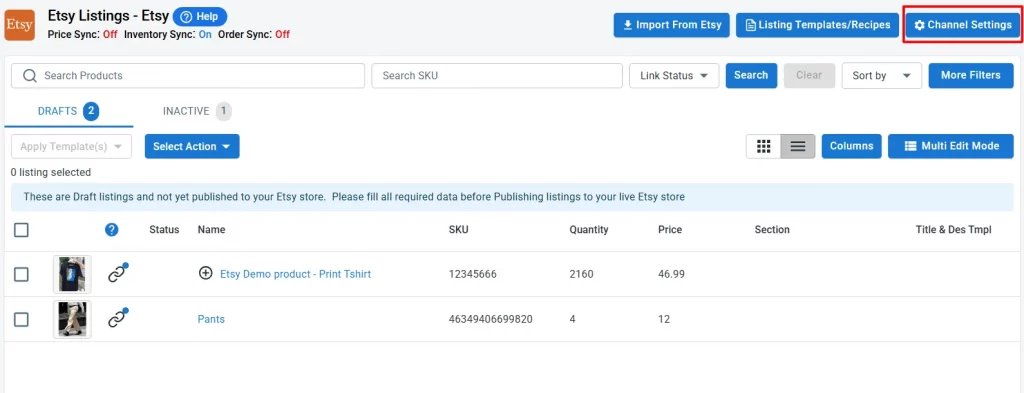Open Etsy Demo product - Print Tshirt link

295,274
